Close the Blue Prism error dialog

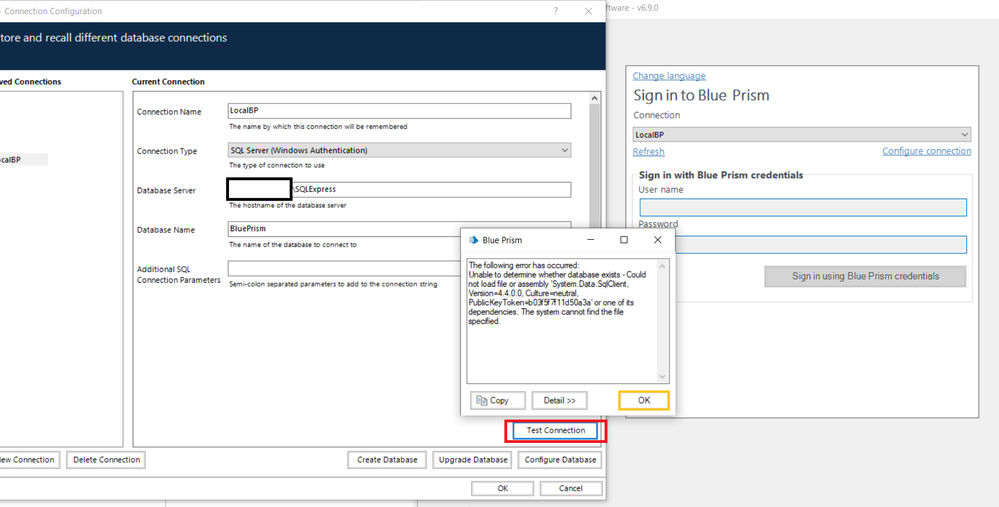tap(658, 240)
